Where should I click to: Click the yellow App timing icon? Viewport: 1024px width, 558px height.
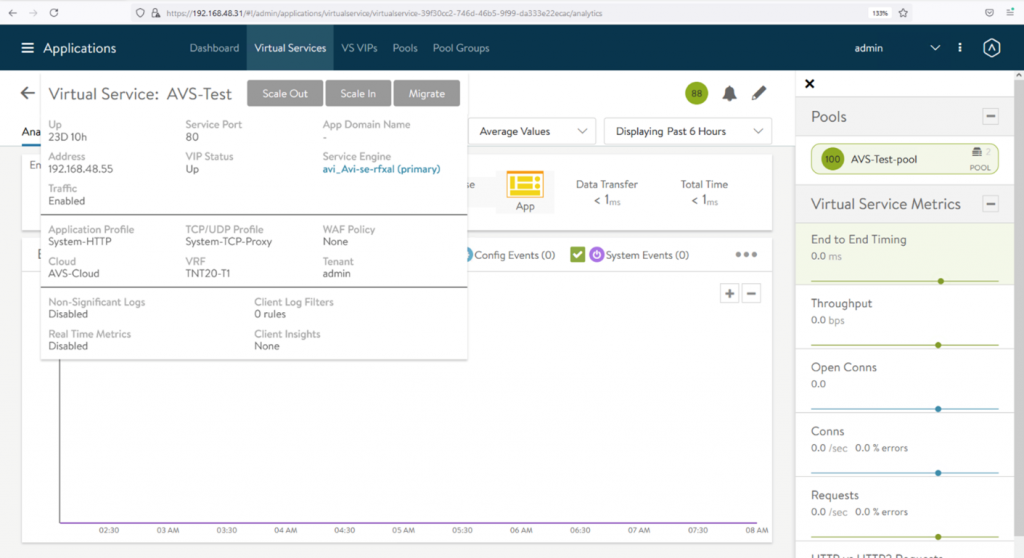tap(524, 186)
